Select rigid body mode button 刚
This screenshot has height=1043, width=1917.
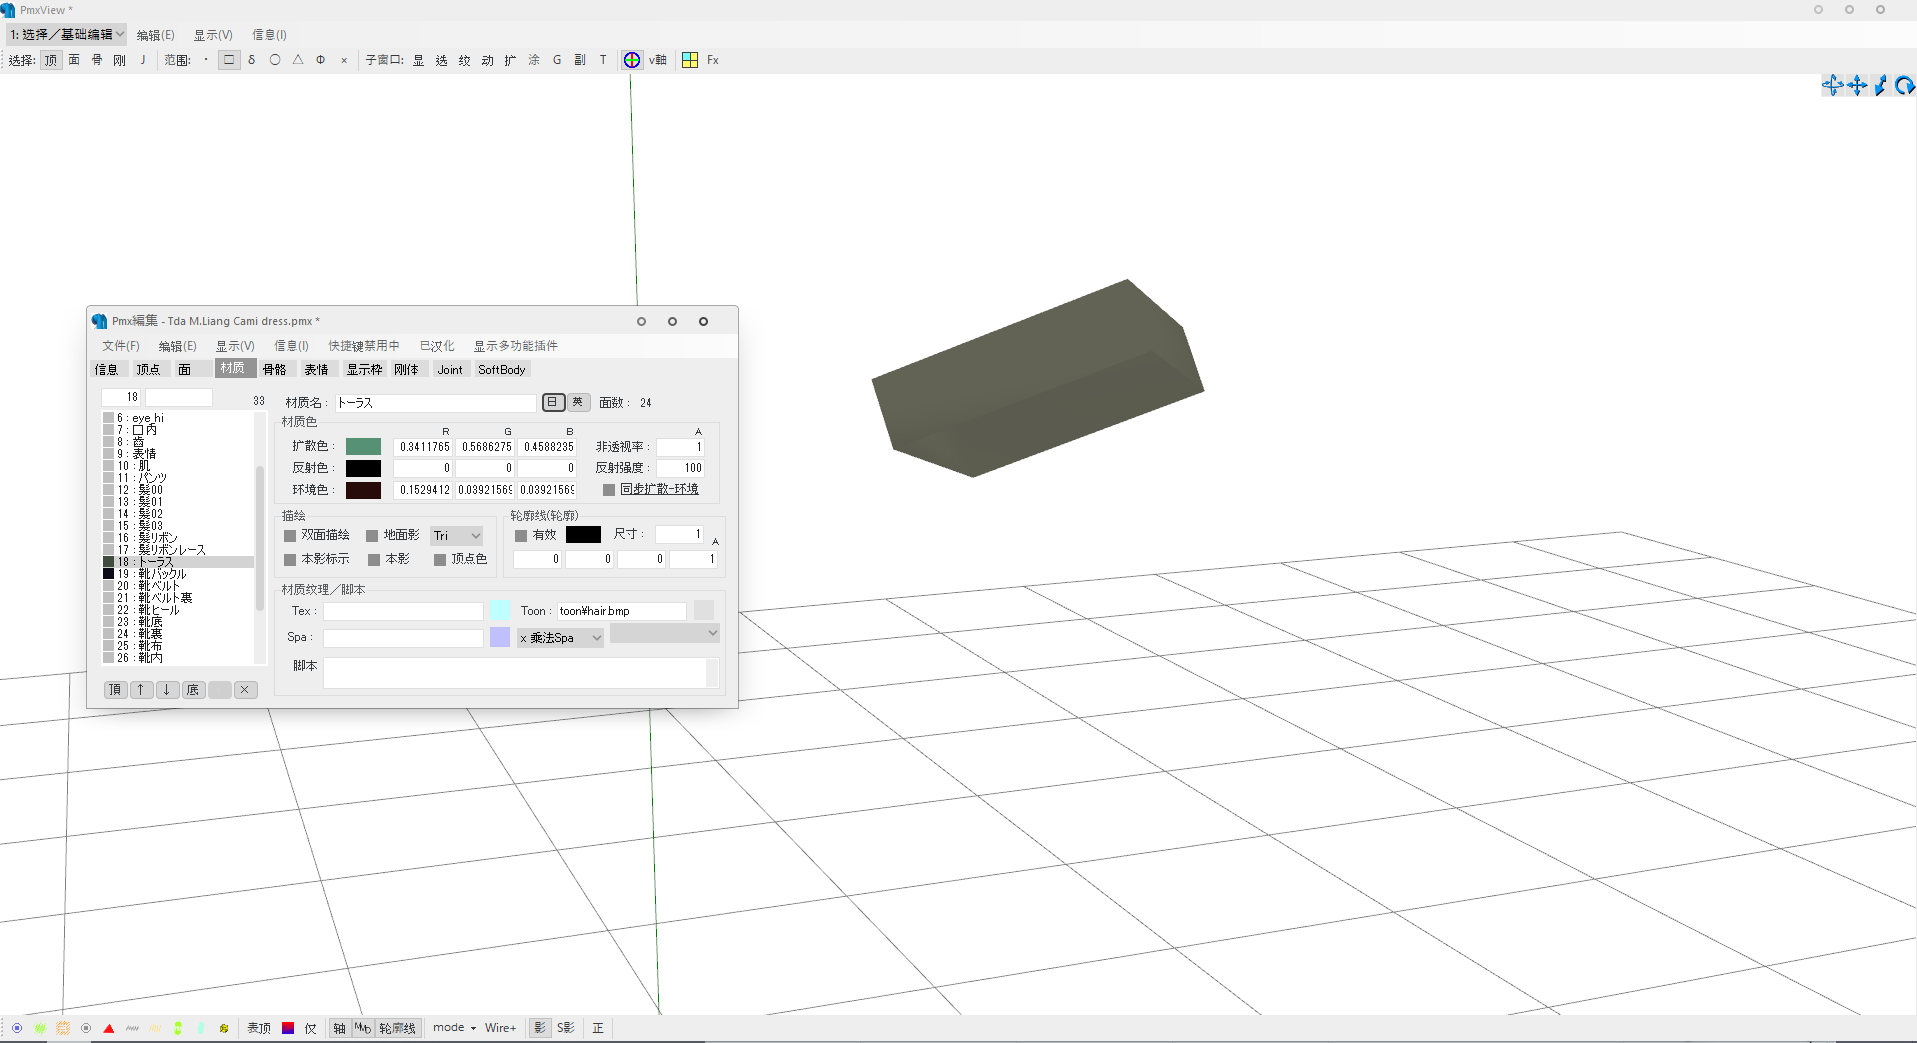point(120,60)
